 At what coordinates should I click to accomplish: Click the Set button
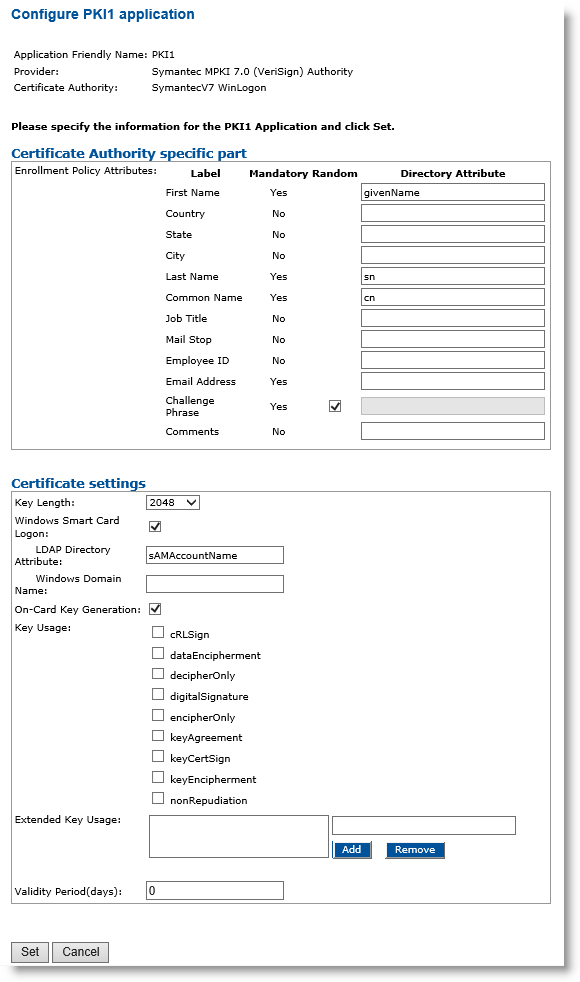point(29,952)
